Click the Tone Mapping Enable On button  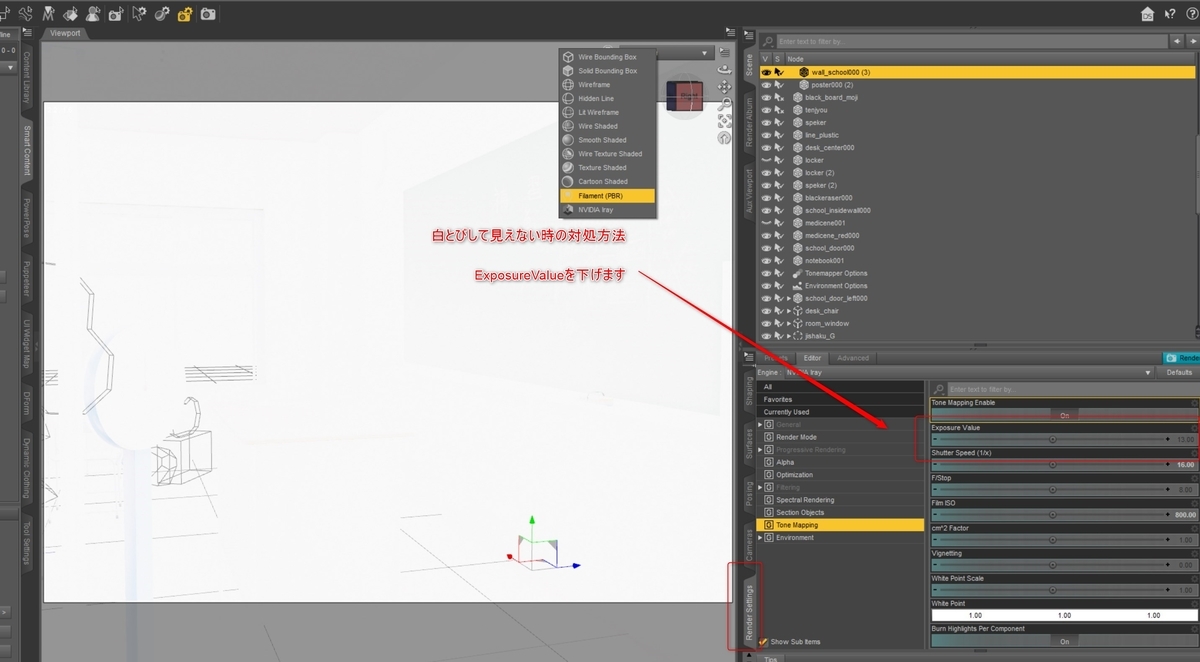[x=1063, y=414]
